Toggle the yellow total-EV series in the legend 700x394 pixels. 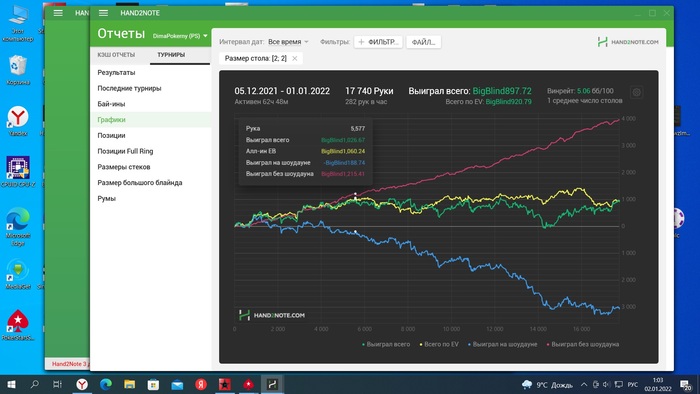pos(439,344)
